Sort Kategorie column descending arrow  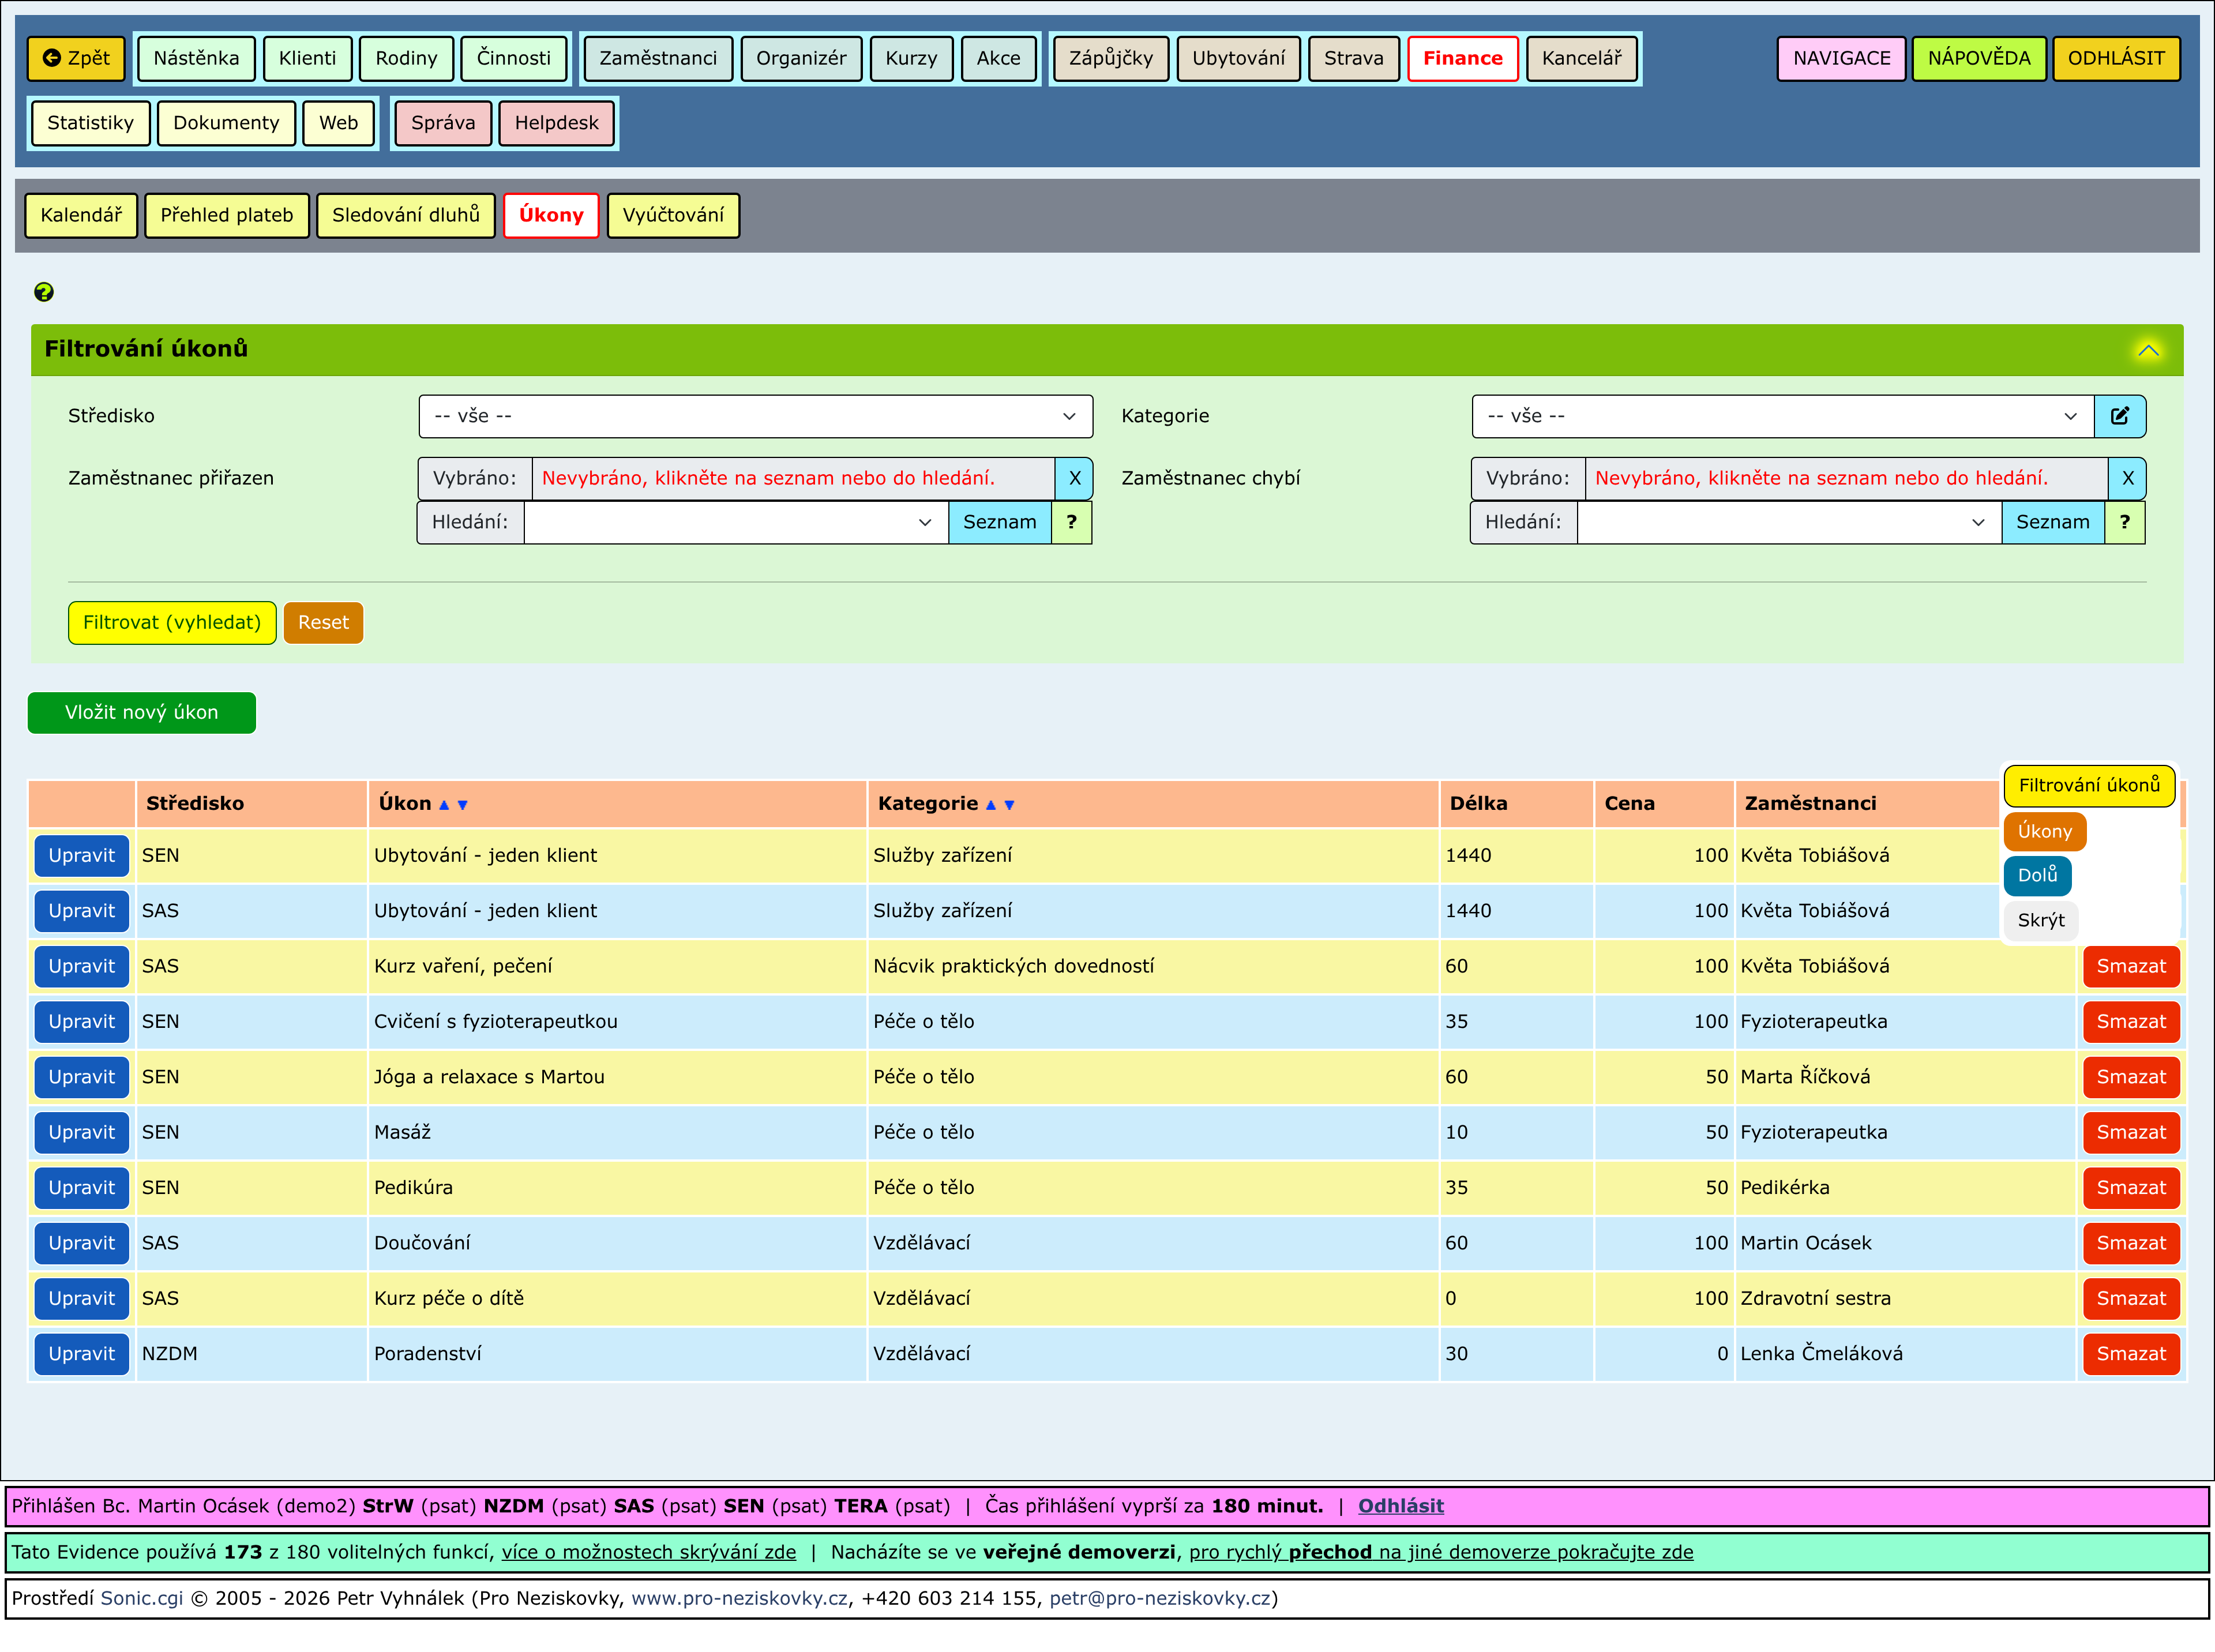pyautogui.click(x=1009, y=805)
